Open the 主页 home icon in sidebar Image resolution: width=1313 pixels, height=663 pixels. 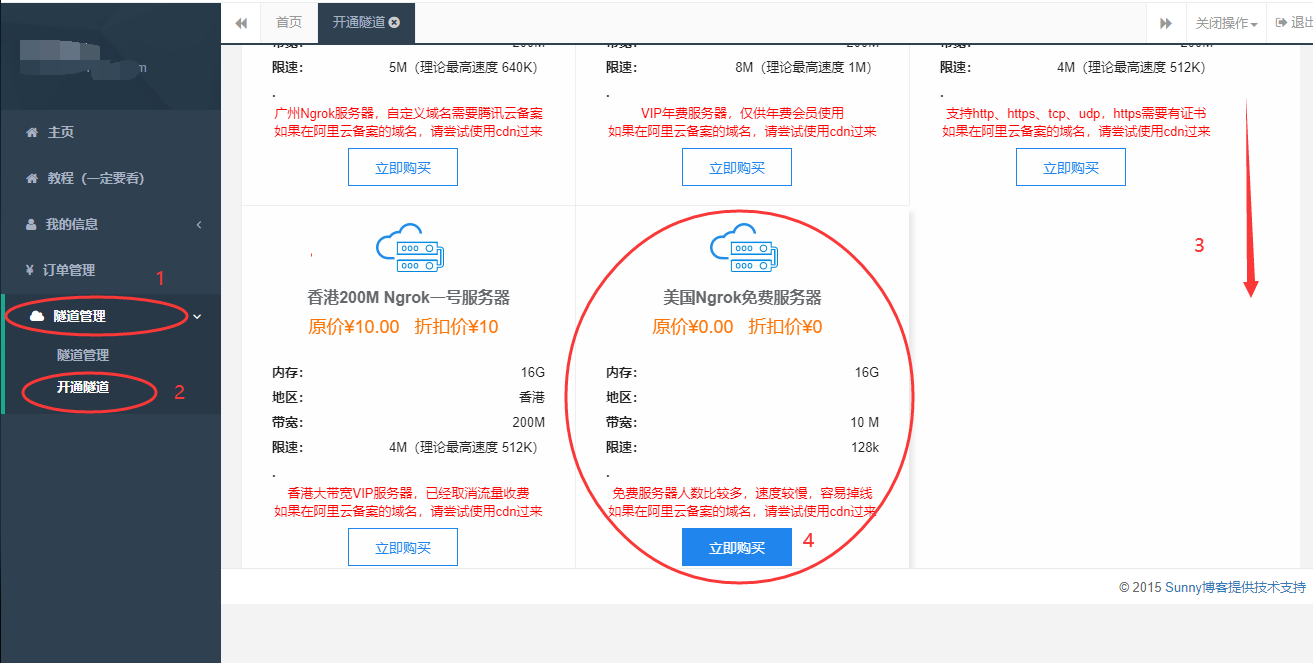(32, 133)
